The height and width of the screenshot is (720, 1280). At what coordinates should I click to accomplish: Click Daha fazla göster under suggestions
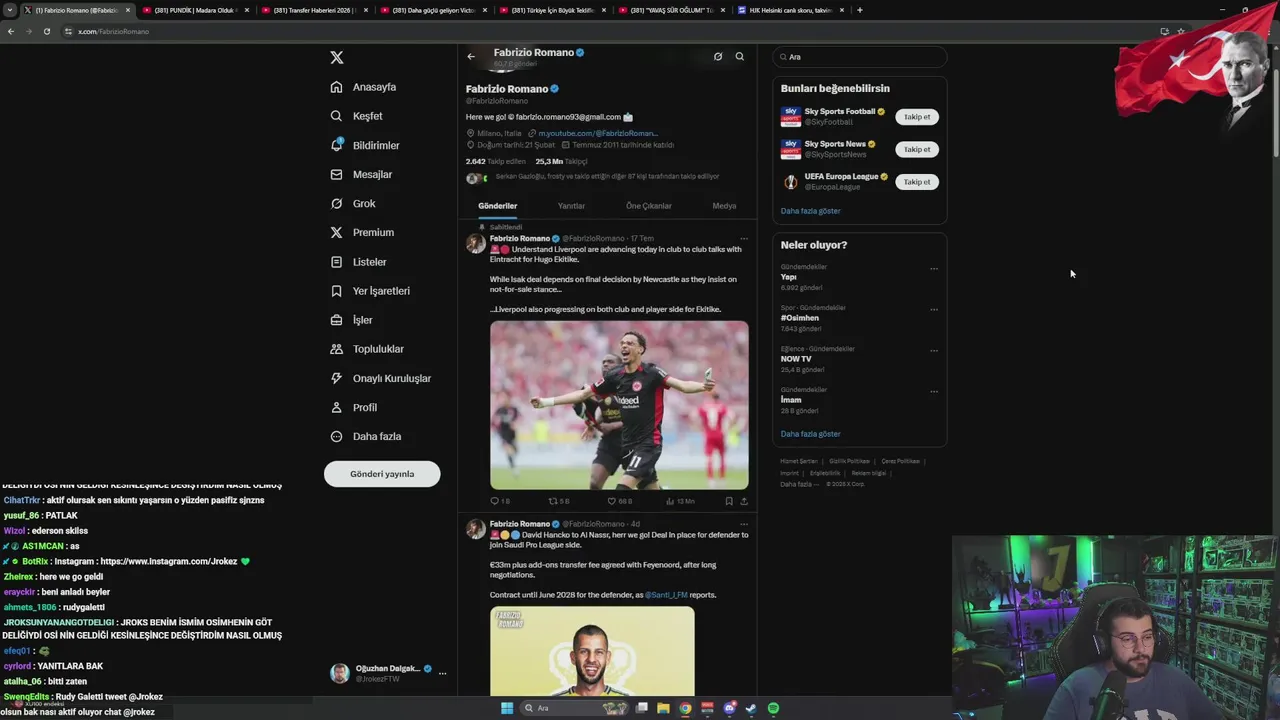tap(810, 211)
